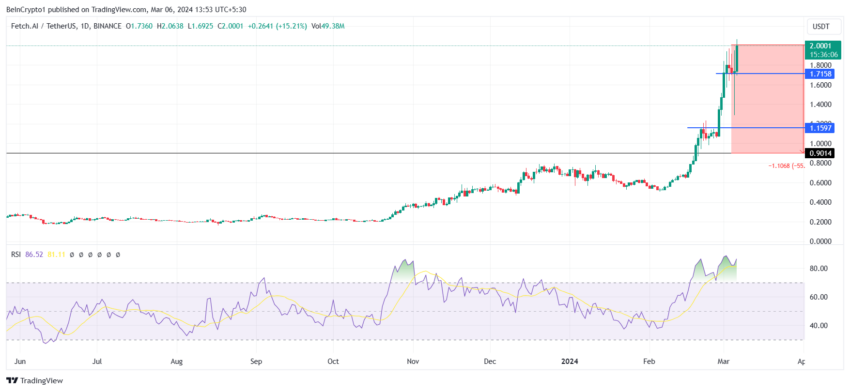Select the 0.9014 black price label
The image size is (850, 391).
tap(819, 153)
